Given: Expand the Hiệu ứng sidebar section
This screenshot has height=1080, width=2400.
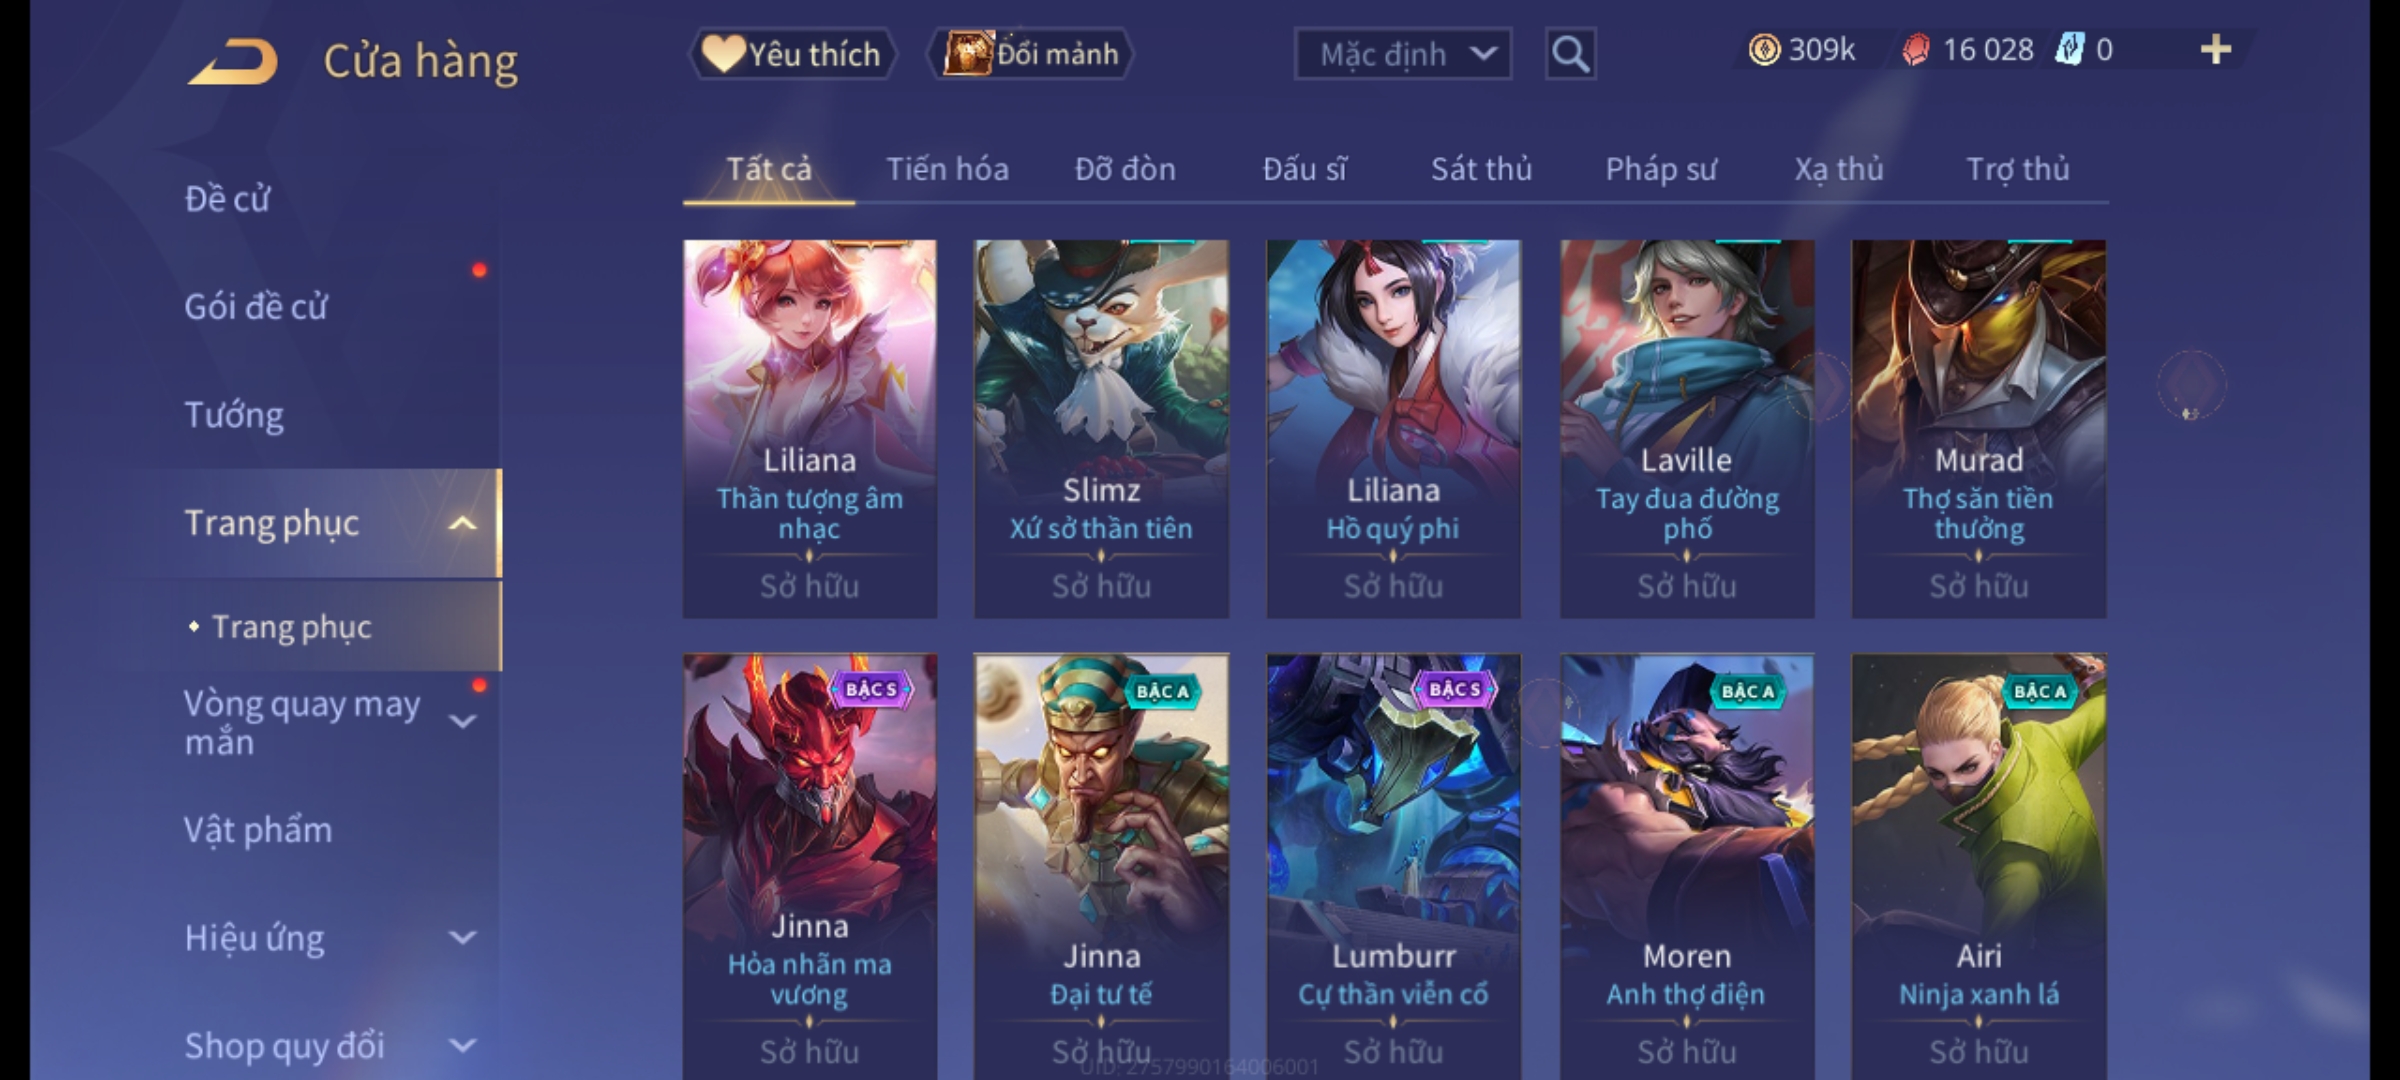Looking at the screenshot, I should point(463,938).
